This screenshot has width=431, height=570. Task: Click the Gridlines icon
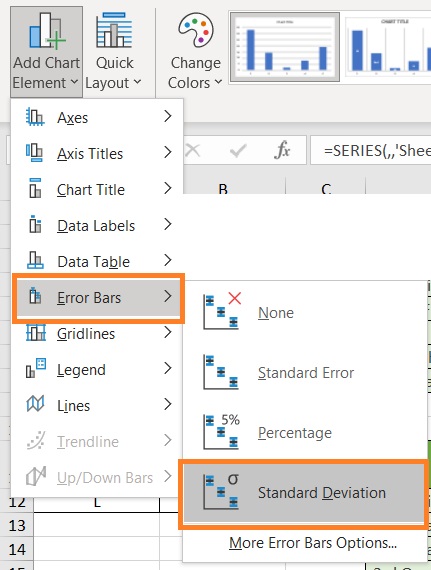click(36, 332)
